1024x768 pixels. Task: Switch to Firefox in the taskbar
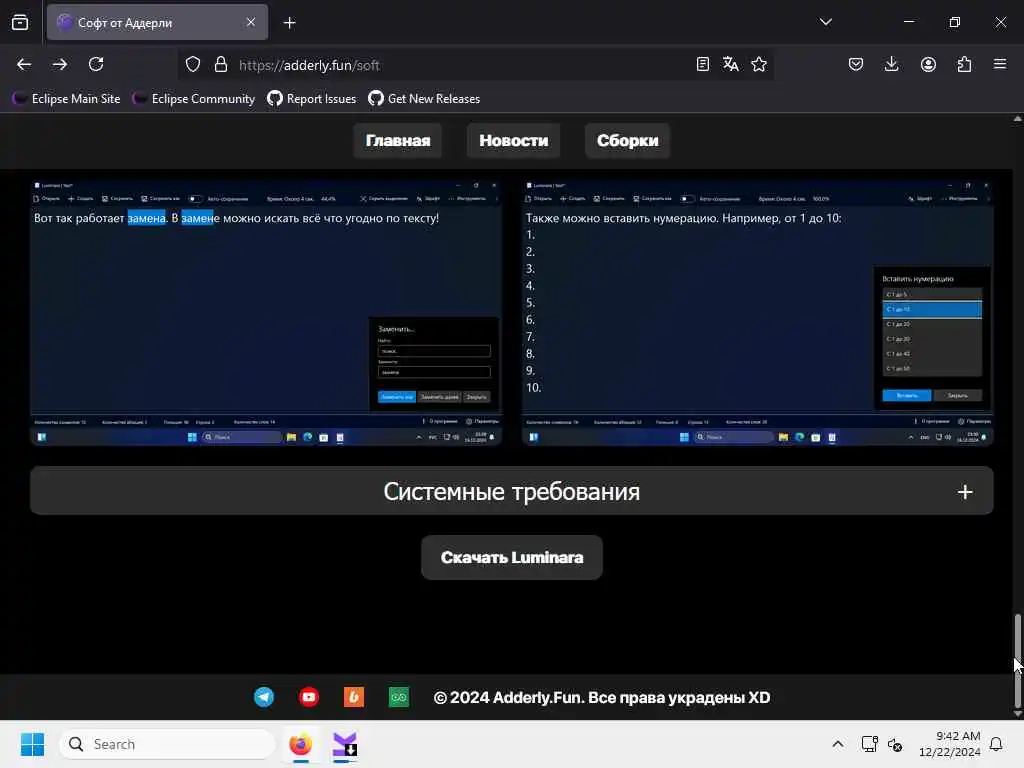[300, 744]
